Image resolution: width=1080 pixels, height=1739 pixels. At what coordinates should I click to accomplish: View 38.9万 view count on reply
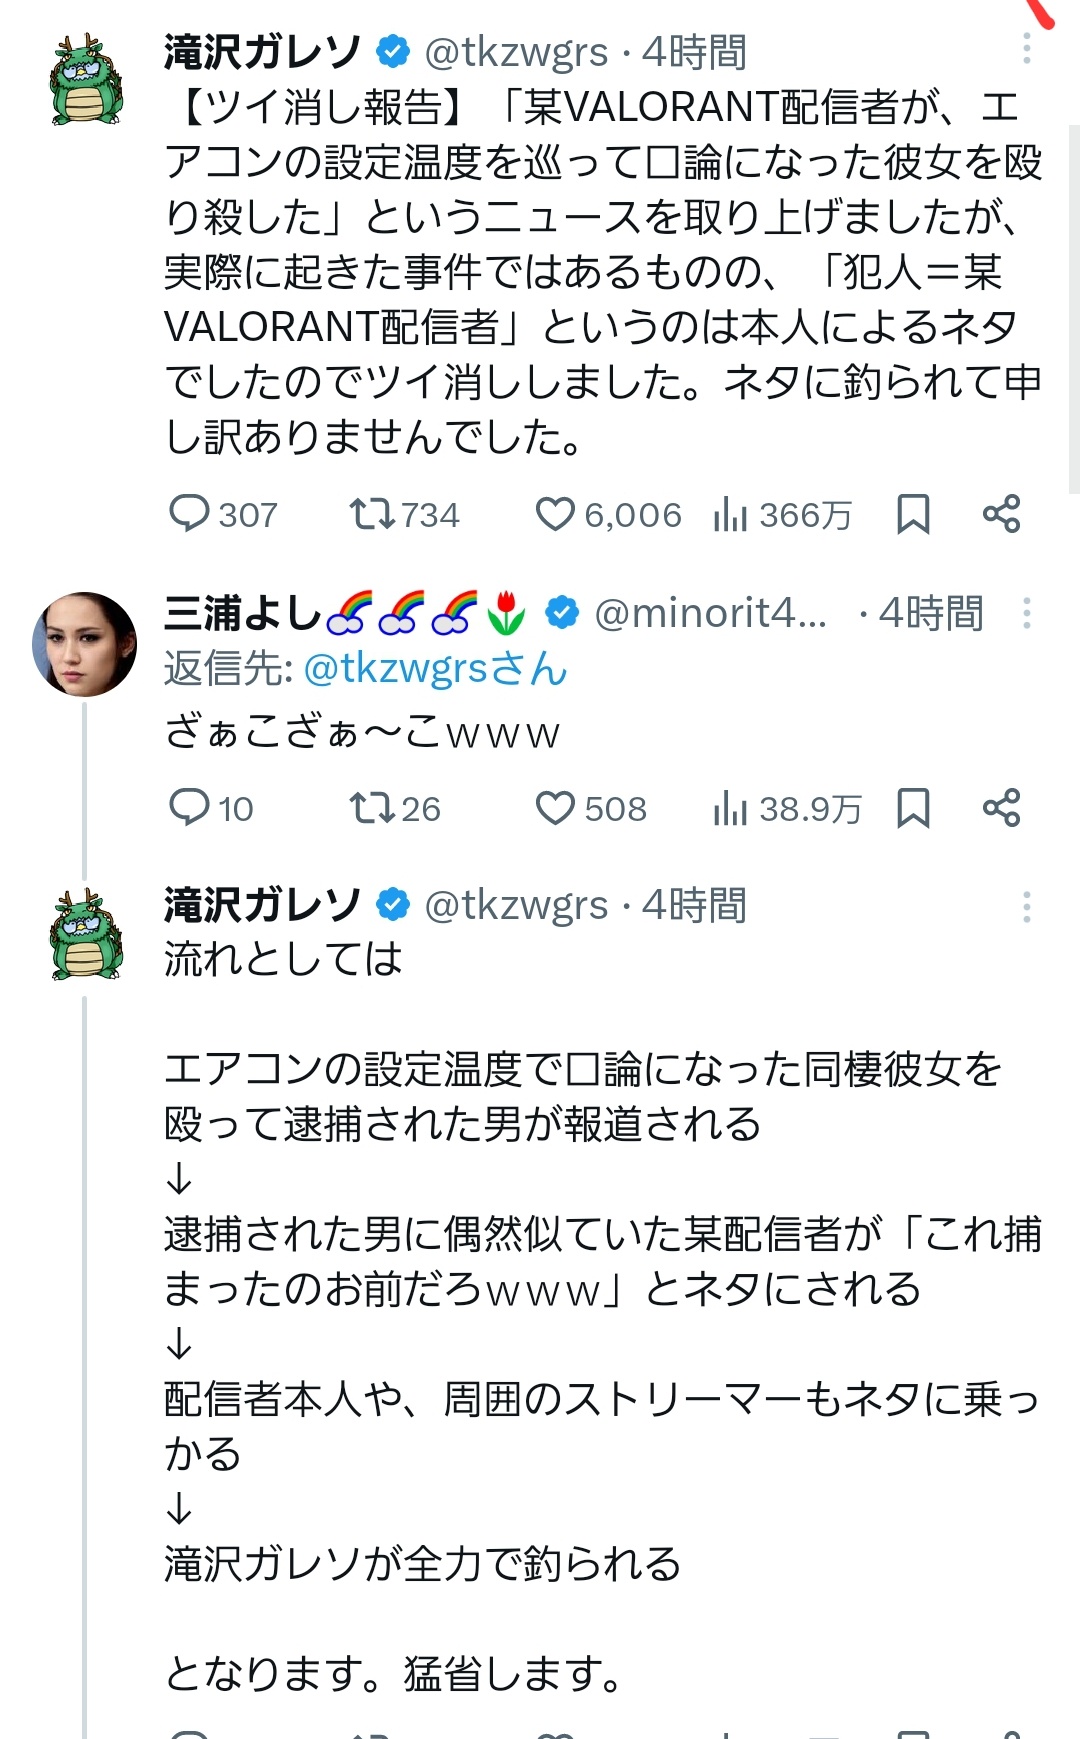point(786,809)
